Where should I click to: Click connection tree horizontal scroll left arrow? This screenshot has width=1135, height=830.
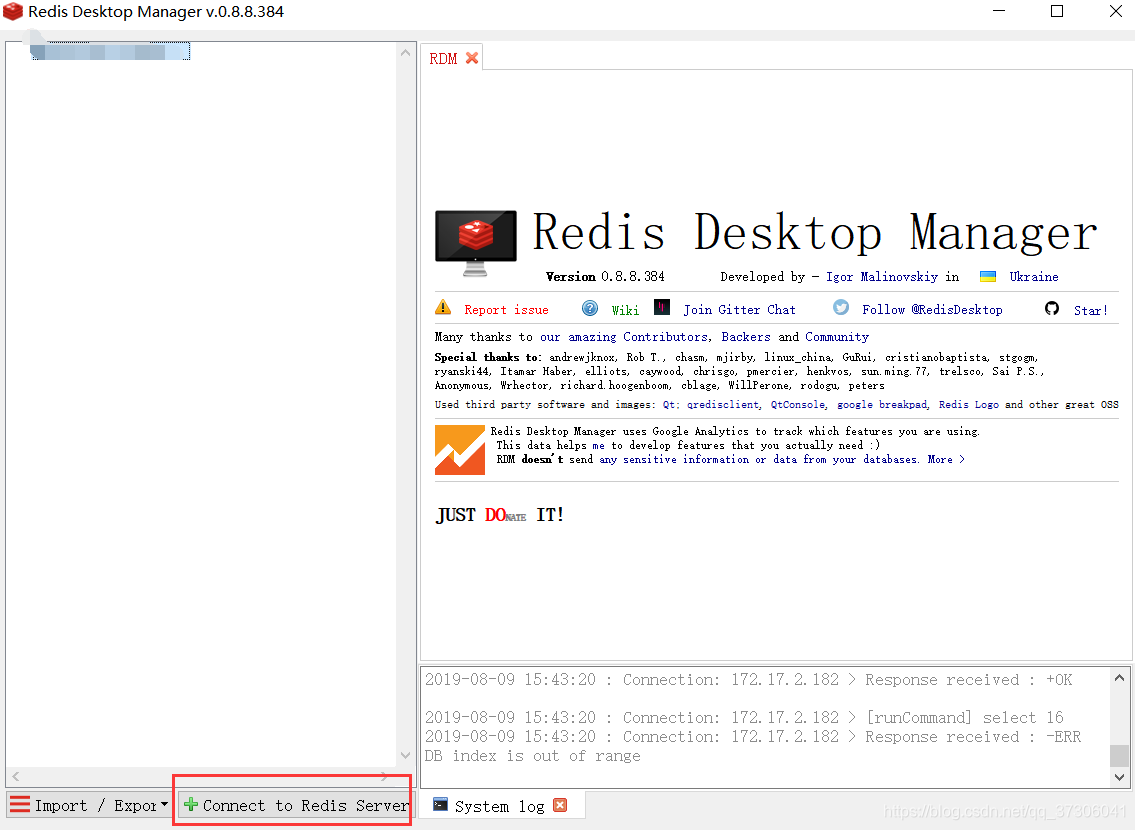click(x=16, y=776)
